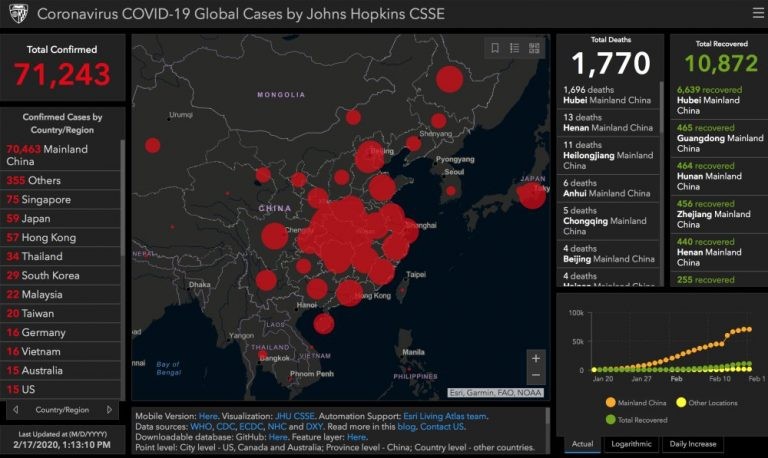
Task: Click the bookmarks icon on the map
Action: point(494,47)
